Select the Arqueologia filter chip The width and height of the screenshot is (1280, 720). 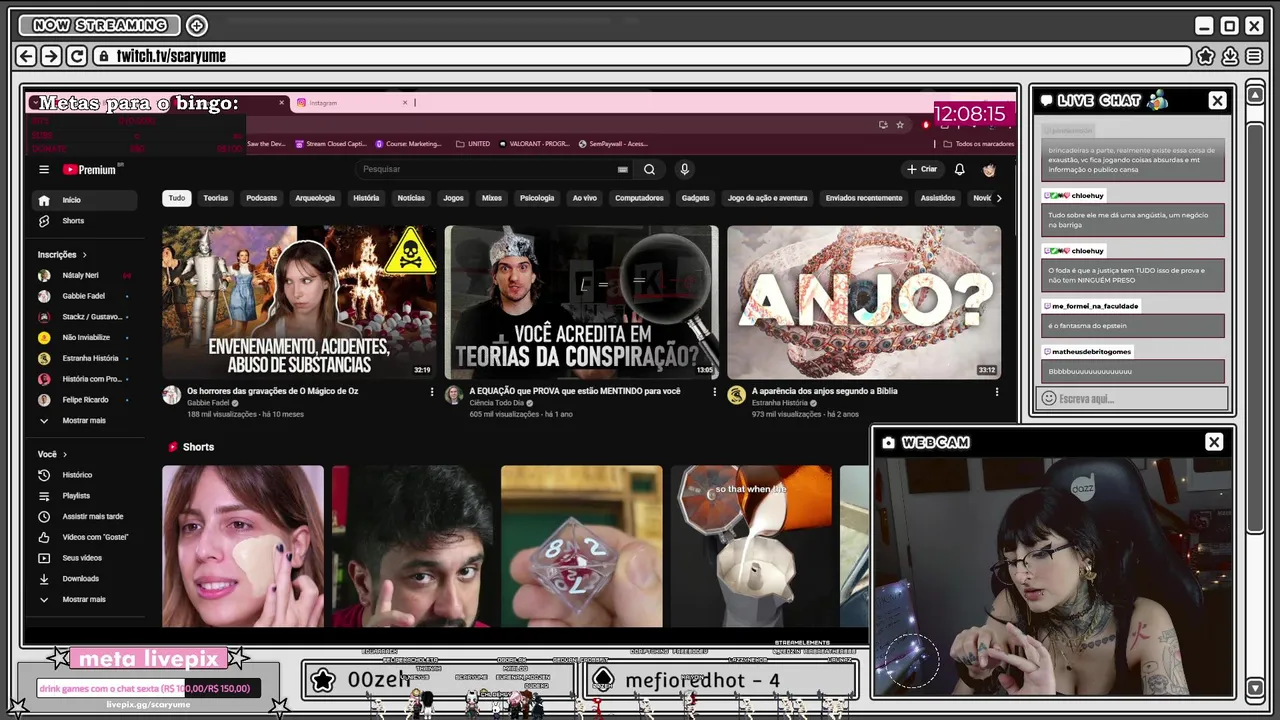pos(315,198)
